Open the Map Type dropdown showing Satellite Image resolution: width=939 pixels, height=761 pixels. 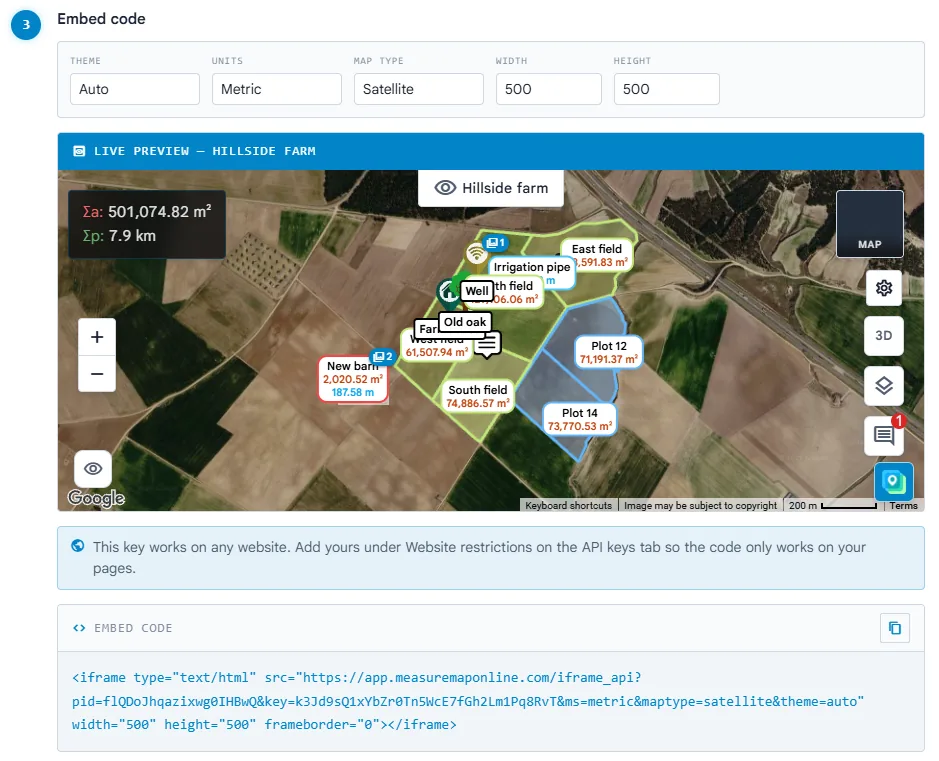pyautogui.click(x=419, y=89)
